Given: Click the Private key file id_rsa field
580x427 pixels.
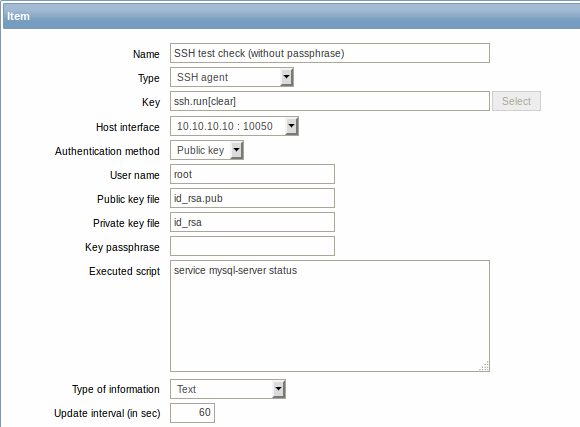Looking at the screenshot, I should point(252,222).
